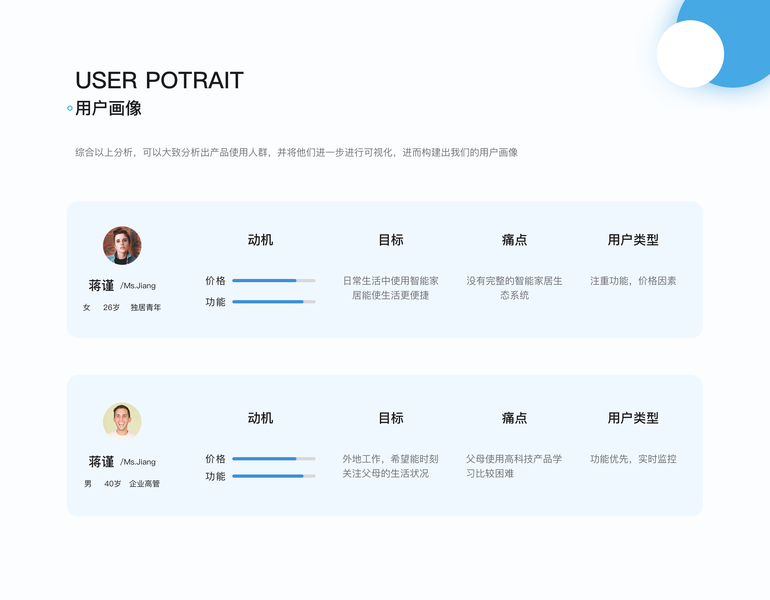The image size is (770, 600).
Task: Click the 价格 label in the first card
Action: 215,281
